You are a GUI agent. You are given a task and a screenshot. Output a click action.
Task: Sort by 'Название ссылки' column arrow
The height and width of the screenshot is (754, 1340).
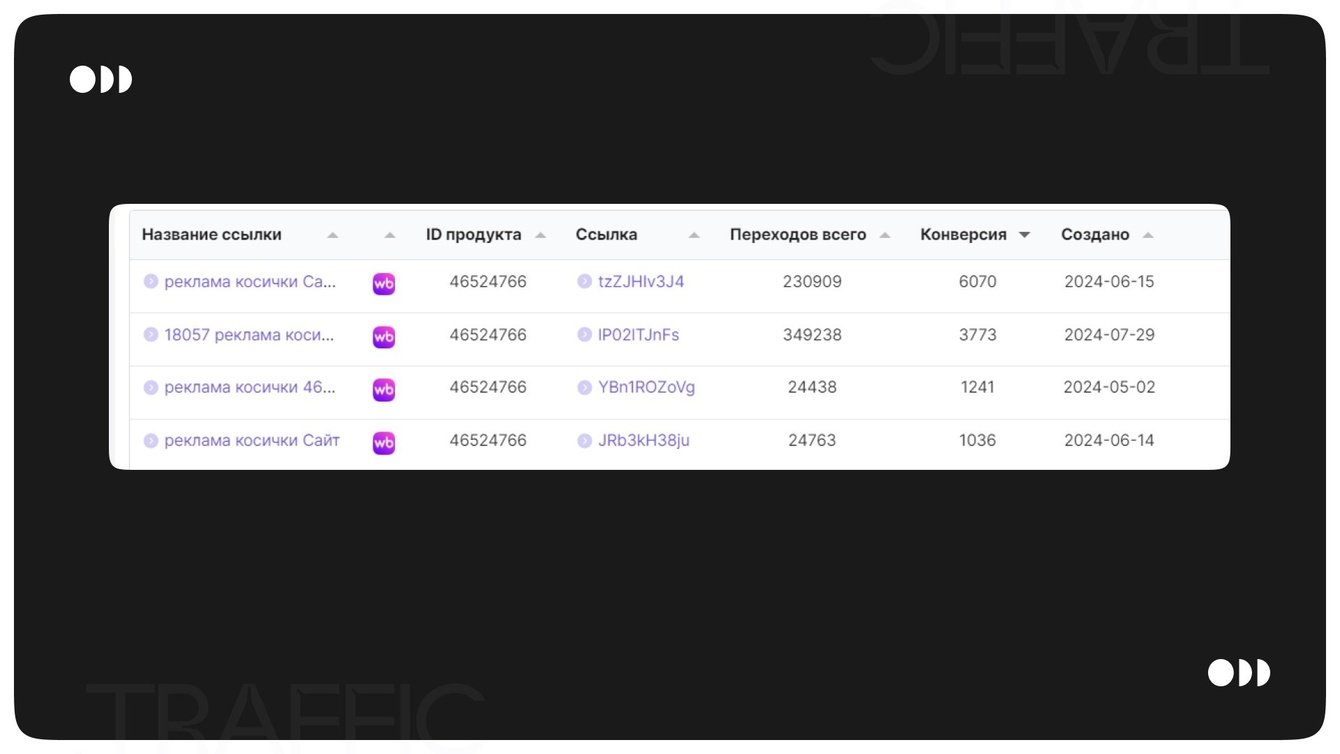pyautogui.click(x=333, y=236)
